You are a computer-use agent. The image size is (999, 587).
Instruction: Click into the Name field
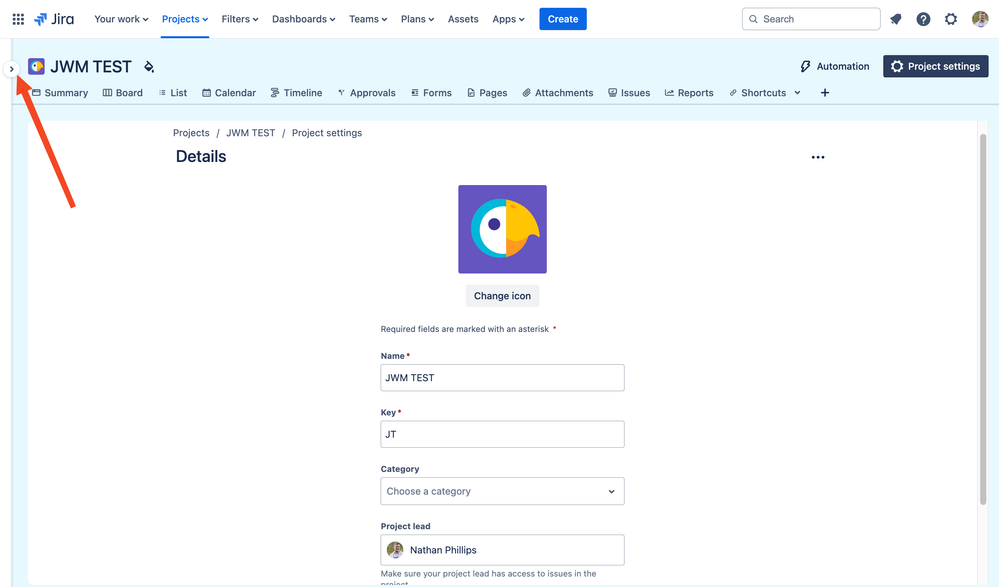(x=502, y=378)
